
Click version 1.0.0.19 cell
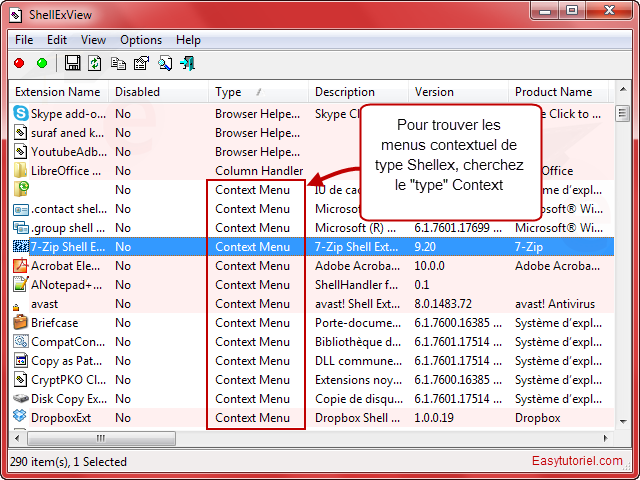point(434,418)
